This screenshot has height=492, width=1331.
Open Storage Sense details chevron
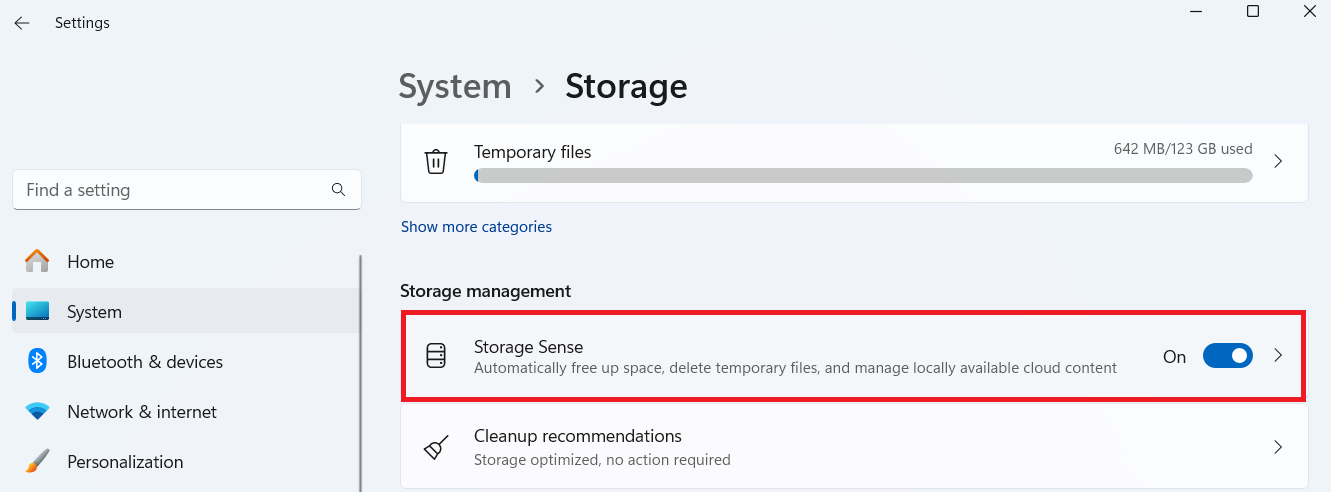click(1277, 356)
